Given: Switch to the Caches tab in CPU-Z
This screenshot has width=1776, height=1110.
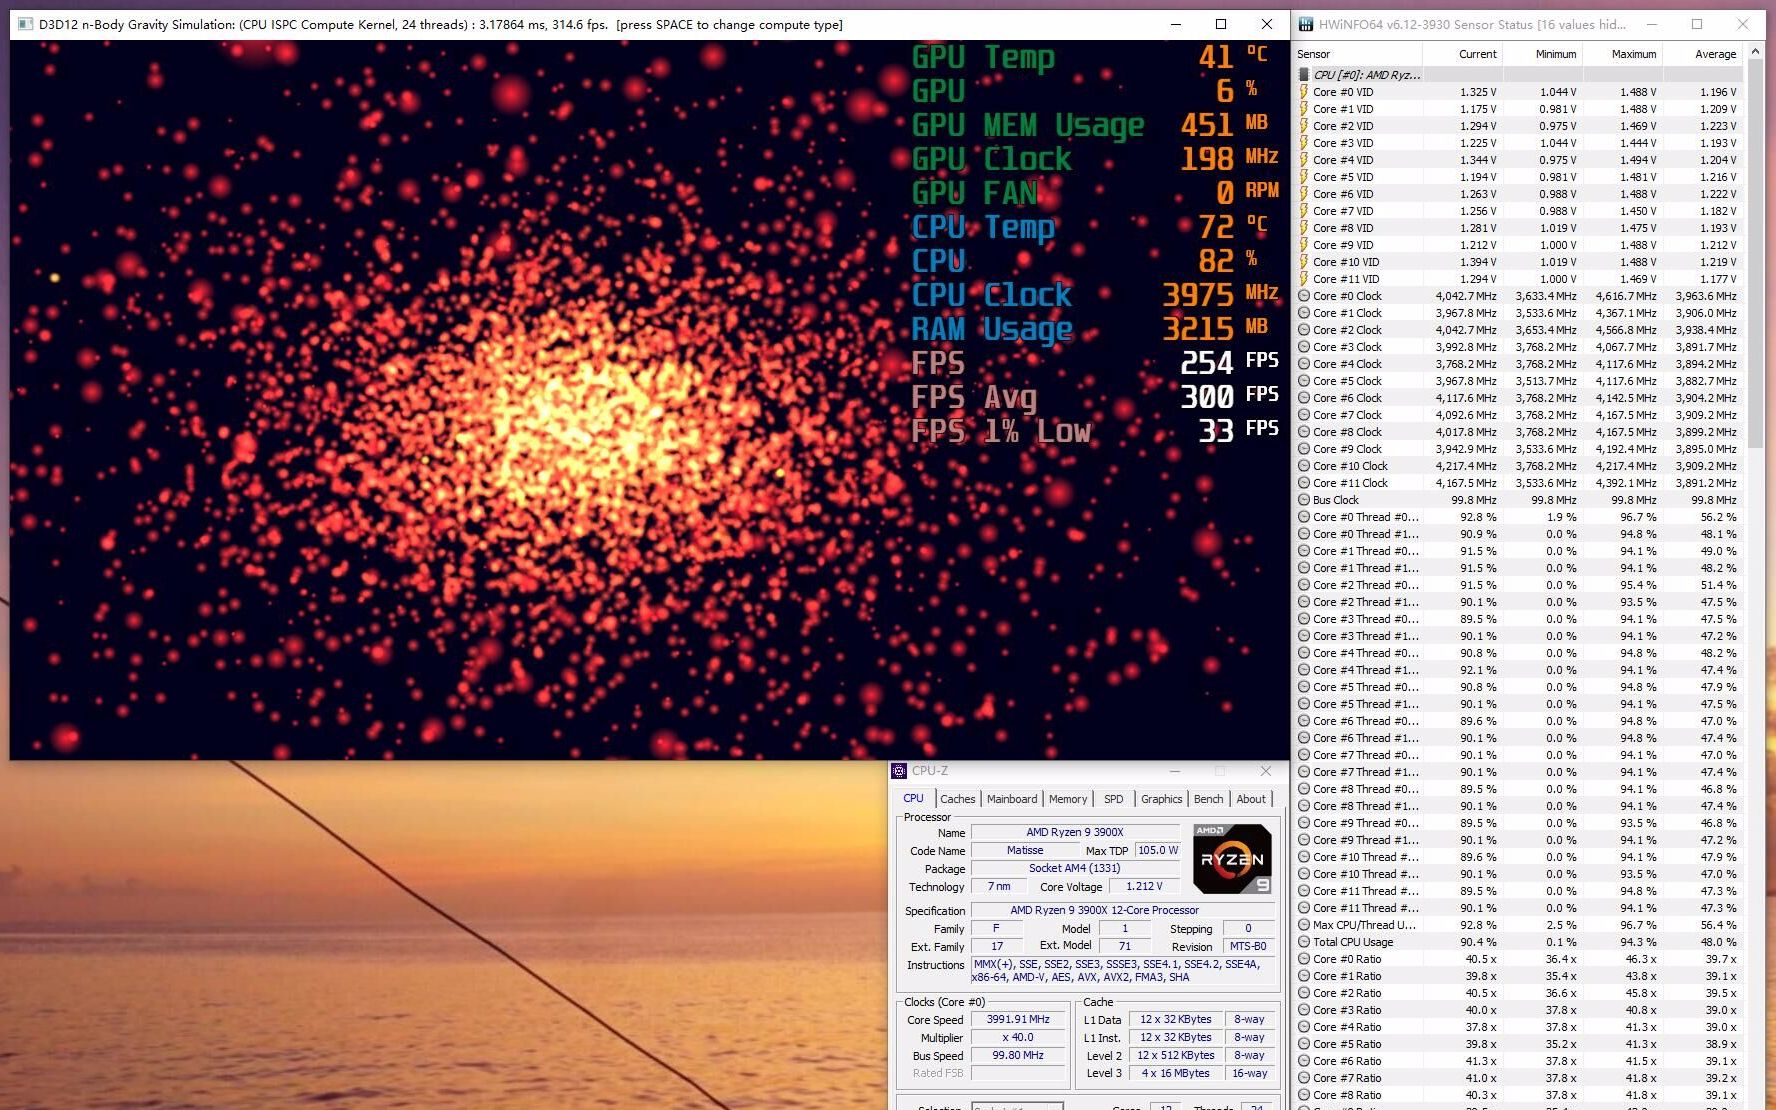Looking at the screenshot, I should click(x=957, y=799).
